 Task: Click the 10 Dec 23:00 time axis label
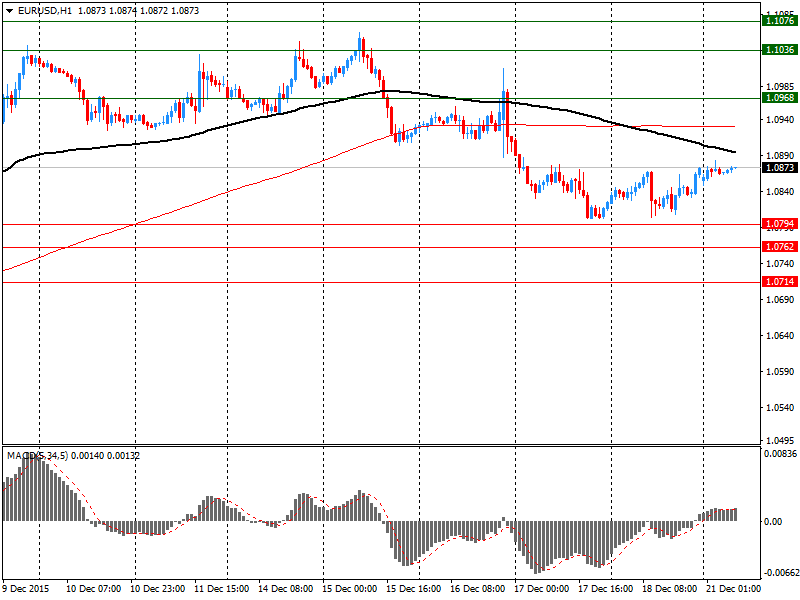point(157,588)
